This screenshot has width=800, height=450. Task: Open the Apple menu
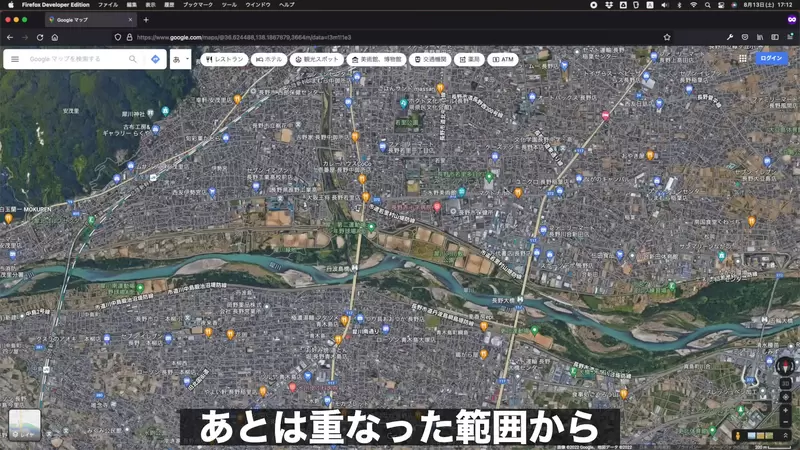pos(10,5)
